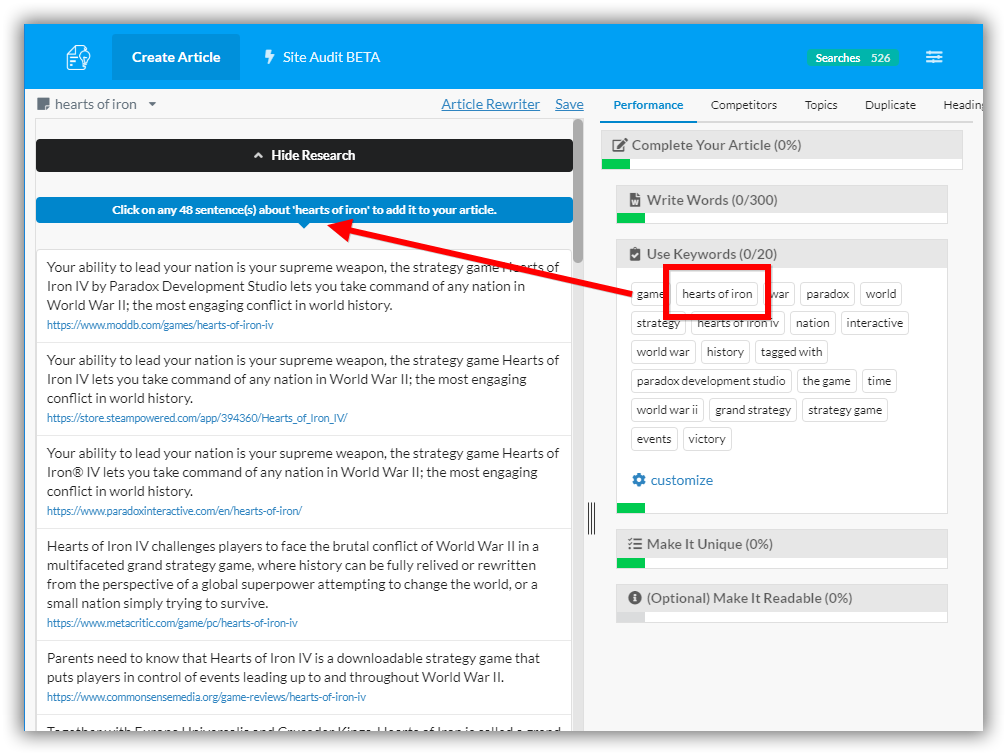Select the 'grand strategy' keyword tag
This screenshot has width=1007, height=755.
(753, 410)
